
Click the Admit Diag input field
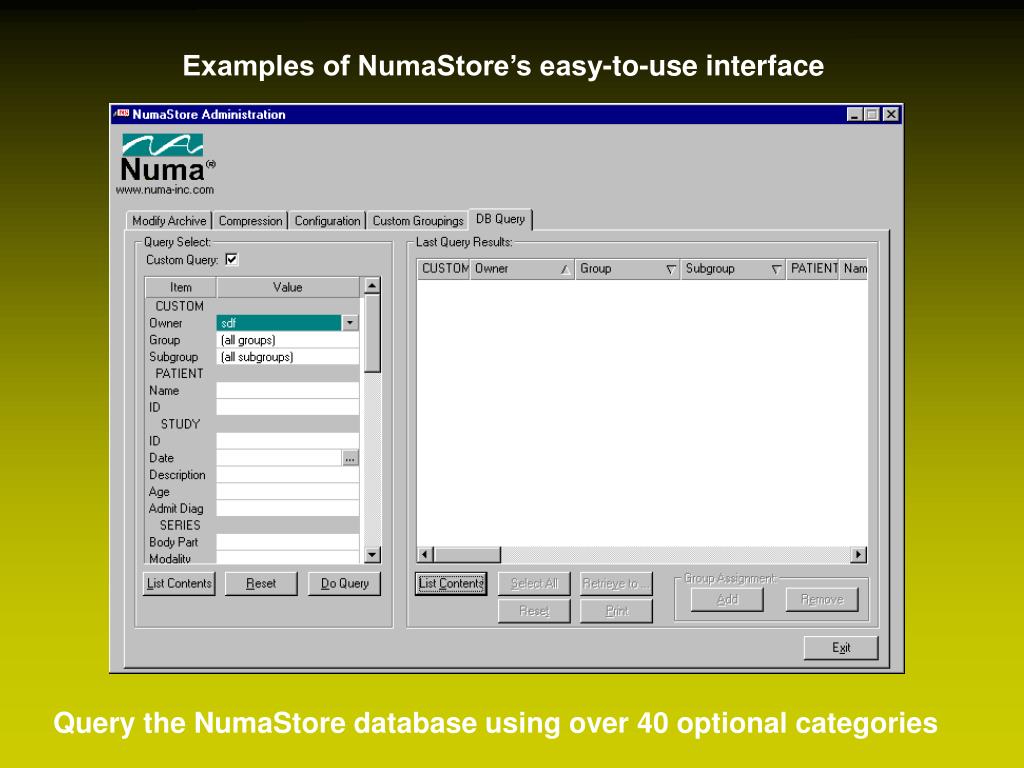coord(287,508)
